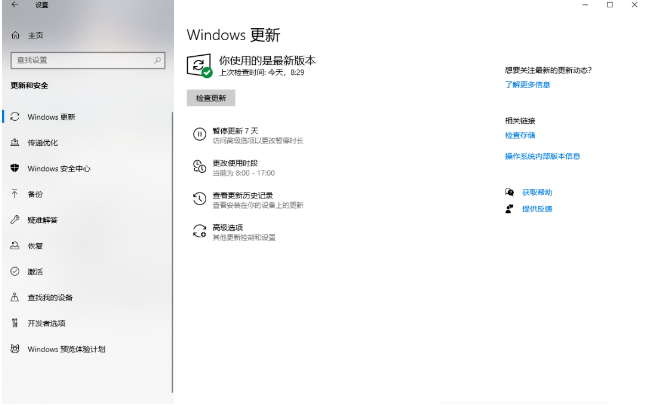The height and width of the screenshot is (406, 649).
Task: Open 查看更新历史记录 (update history)
Action: (243, 195)
